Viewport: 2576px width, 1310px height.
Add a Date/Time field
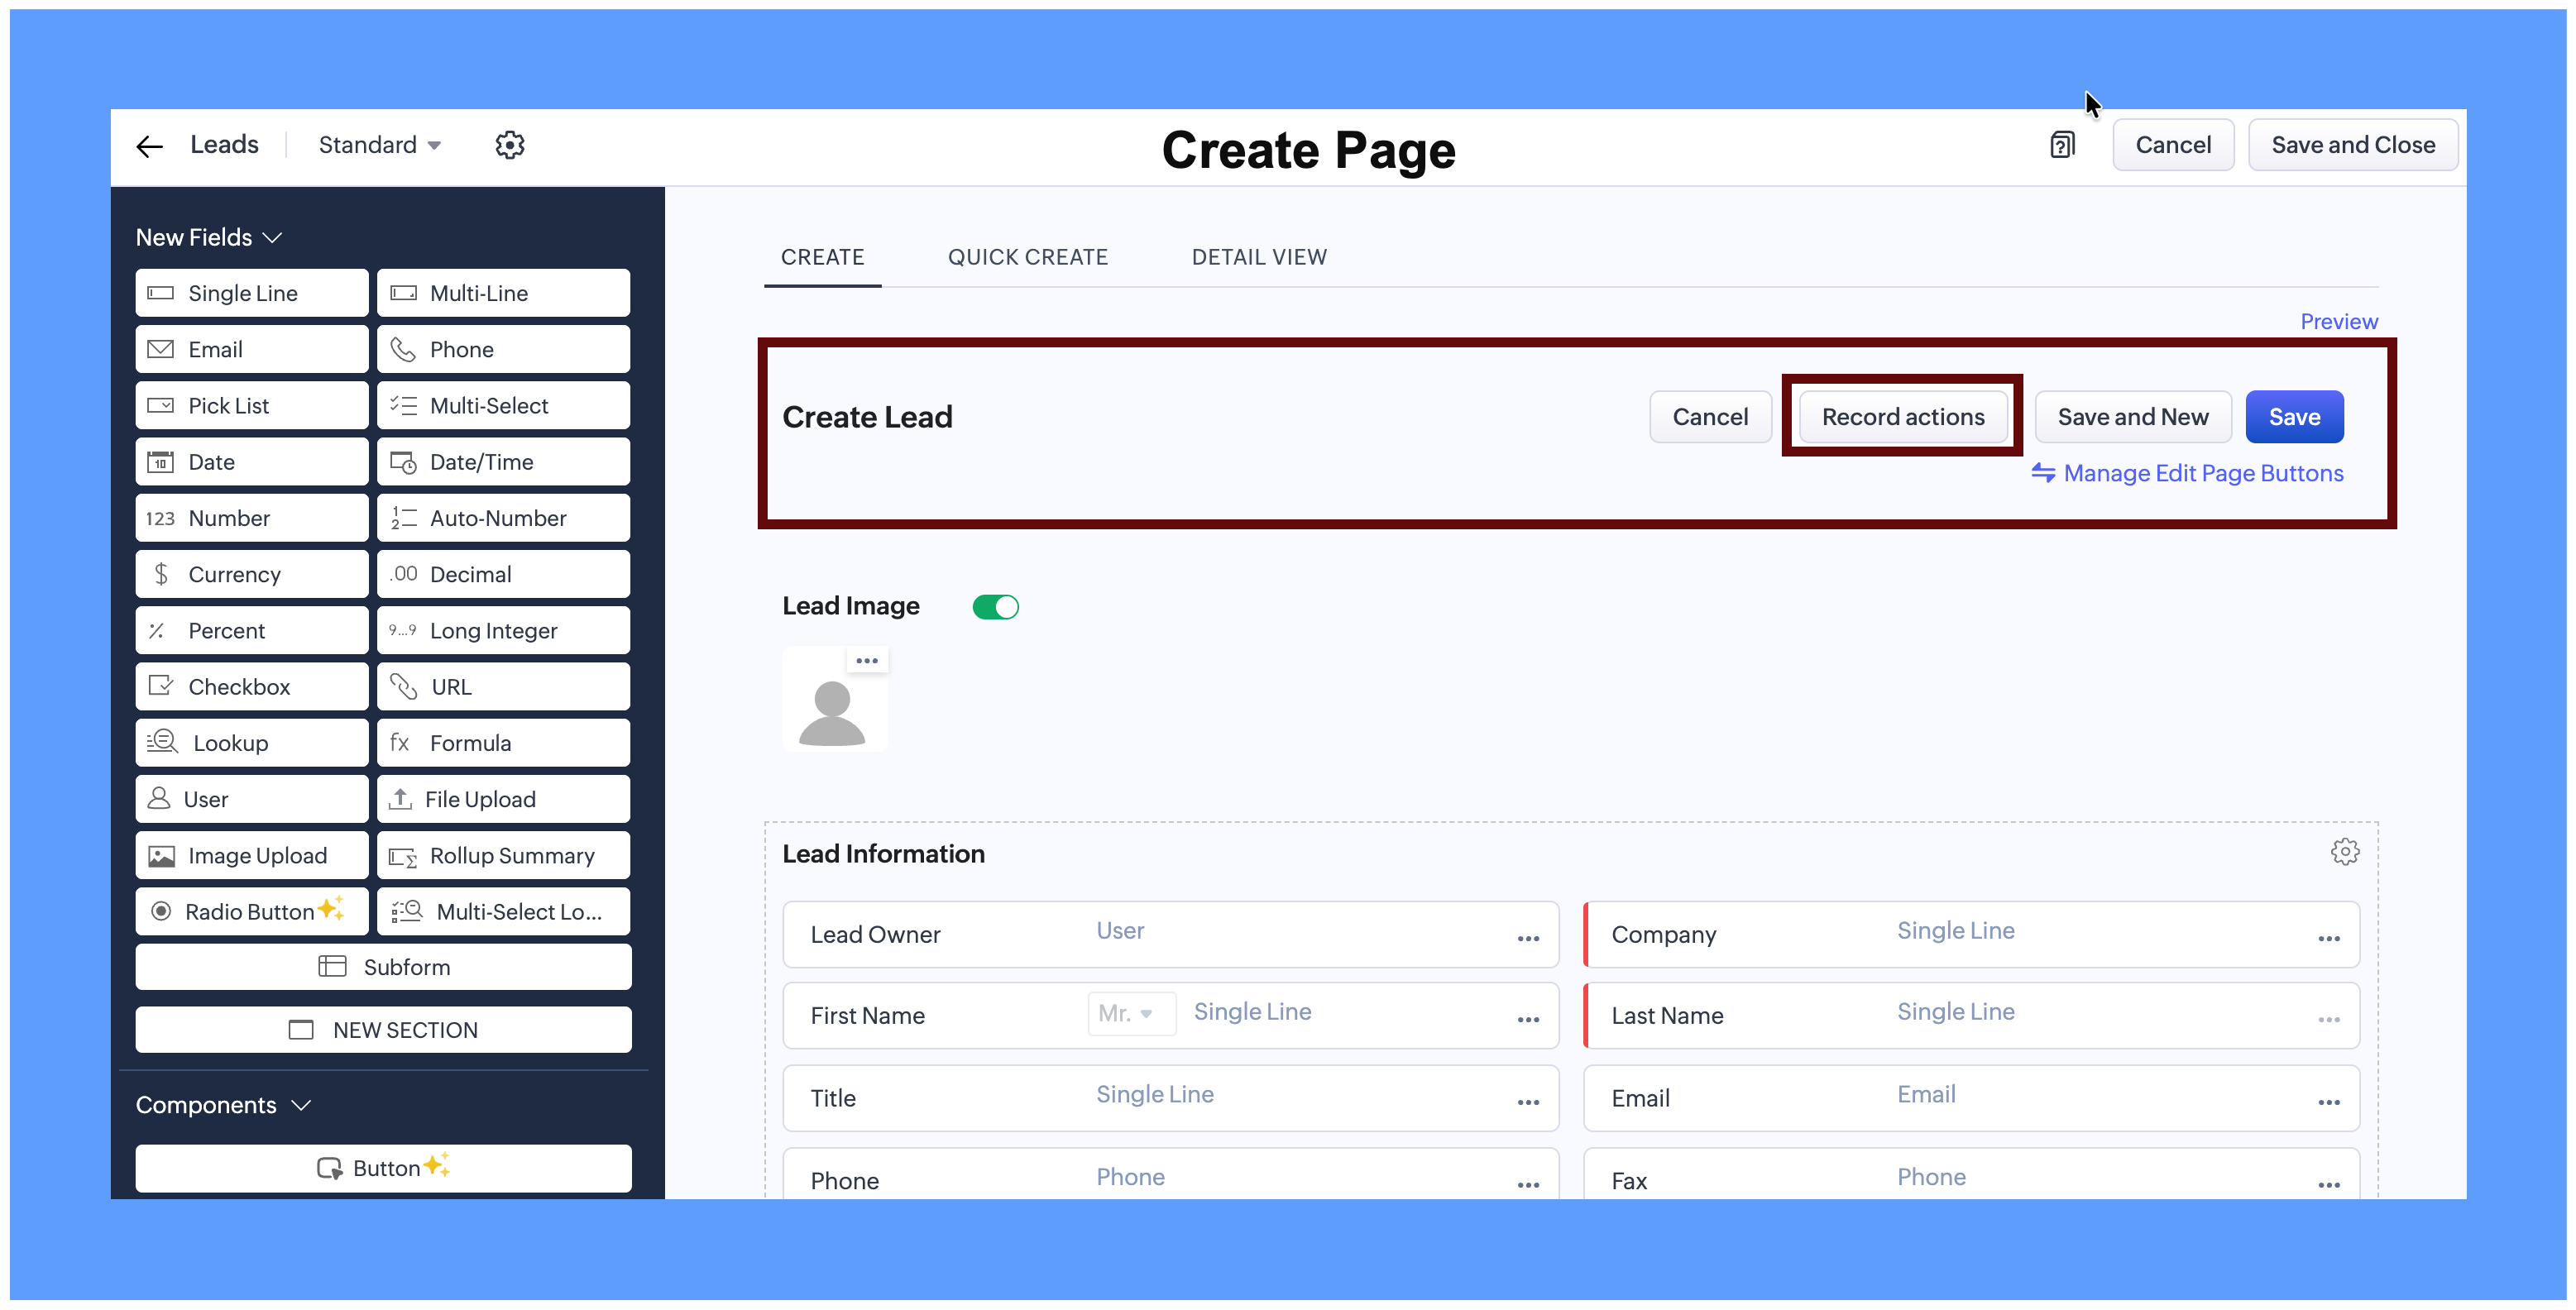[x=504, y=462]
